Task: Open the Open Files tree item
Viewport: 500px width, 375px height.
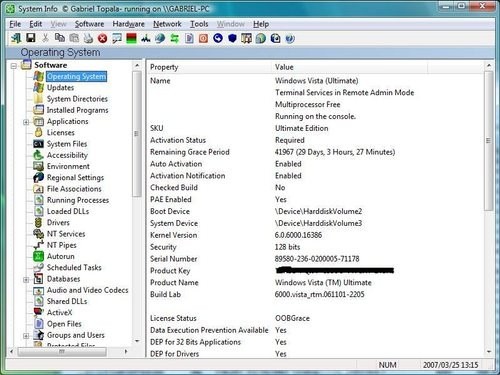Action: coord(64,324)
